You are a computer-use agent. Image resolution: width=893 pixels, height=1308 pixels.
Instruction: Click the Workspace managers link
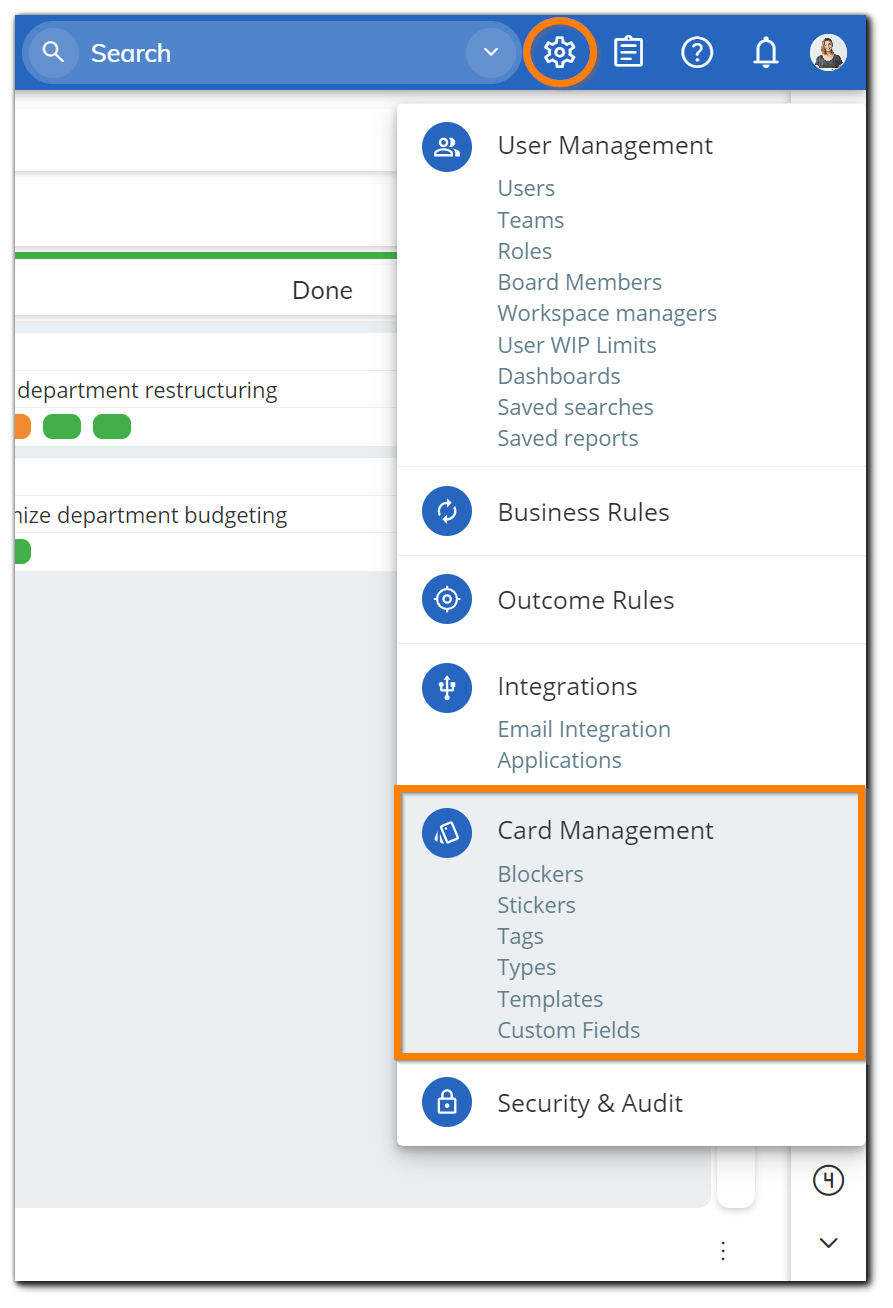point(607,313)
